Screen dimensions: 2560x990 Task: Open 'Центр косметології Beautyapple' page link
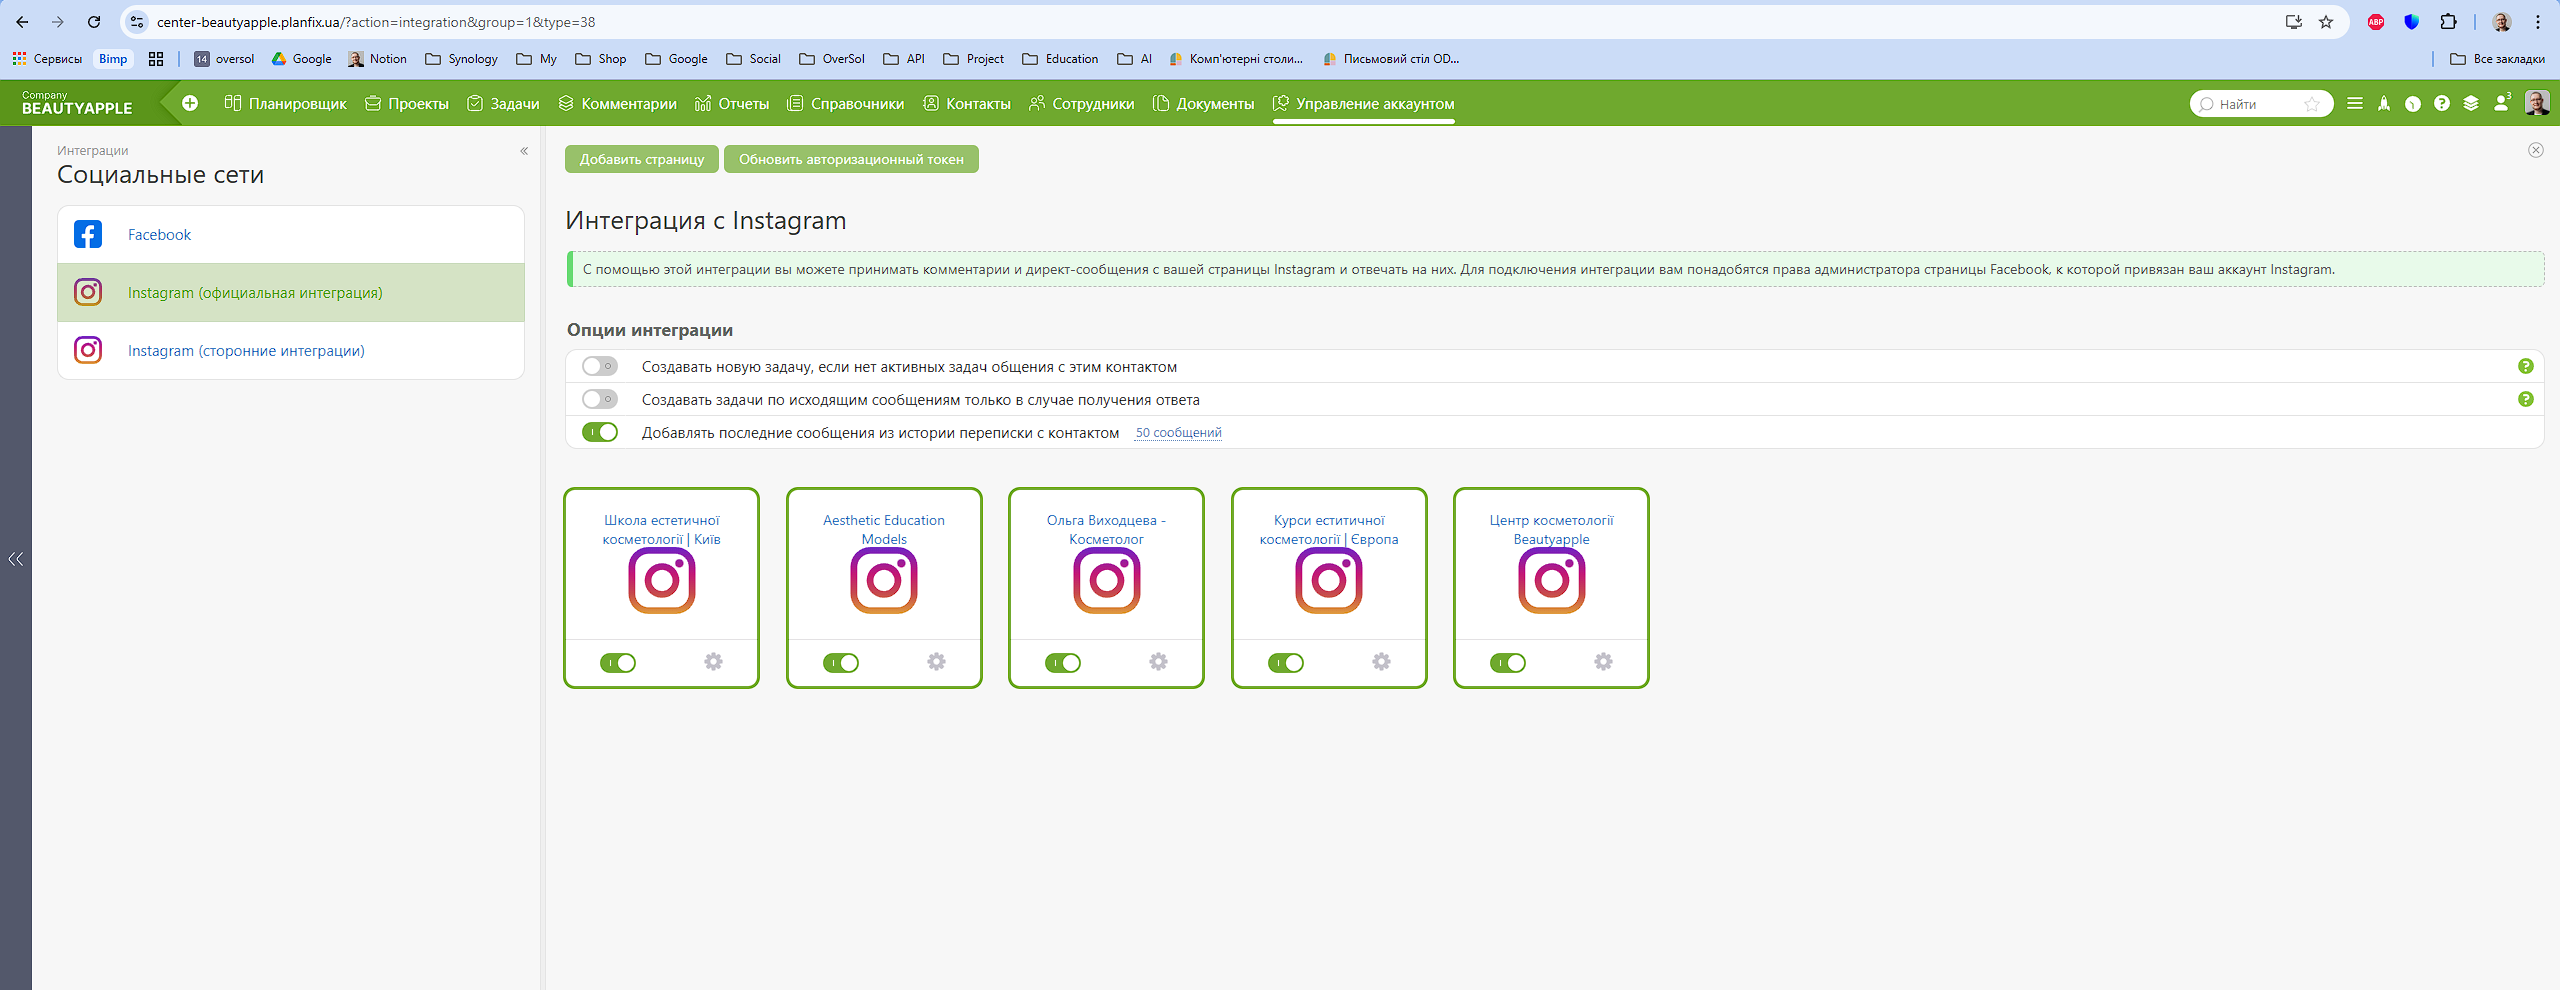pos(1551,529)
